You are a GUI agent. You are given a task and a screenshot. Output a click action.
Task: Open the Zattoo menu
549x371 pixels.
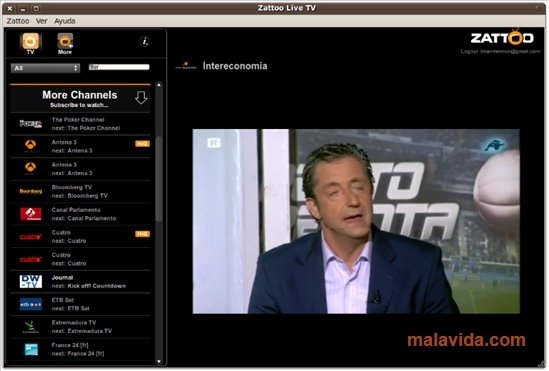coord(18,21)
